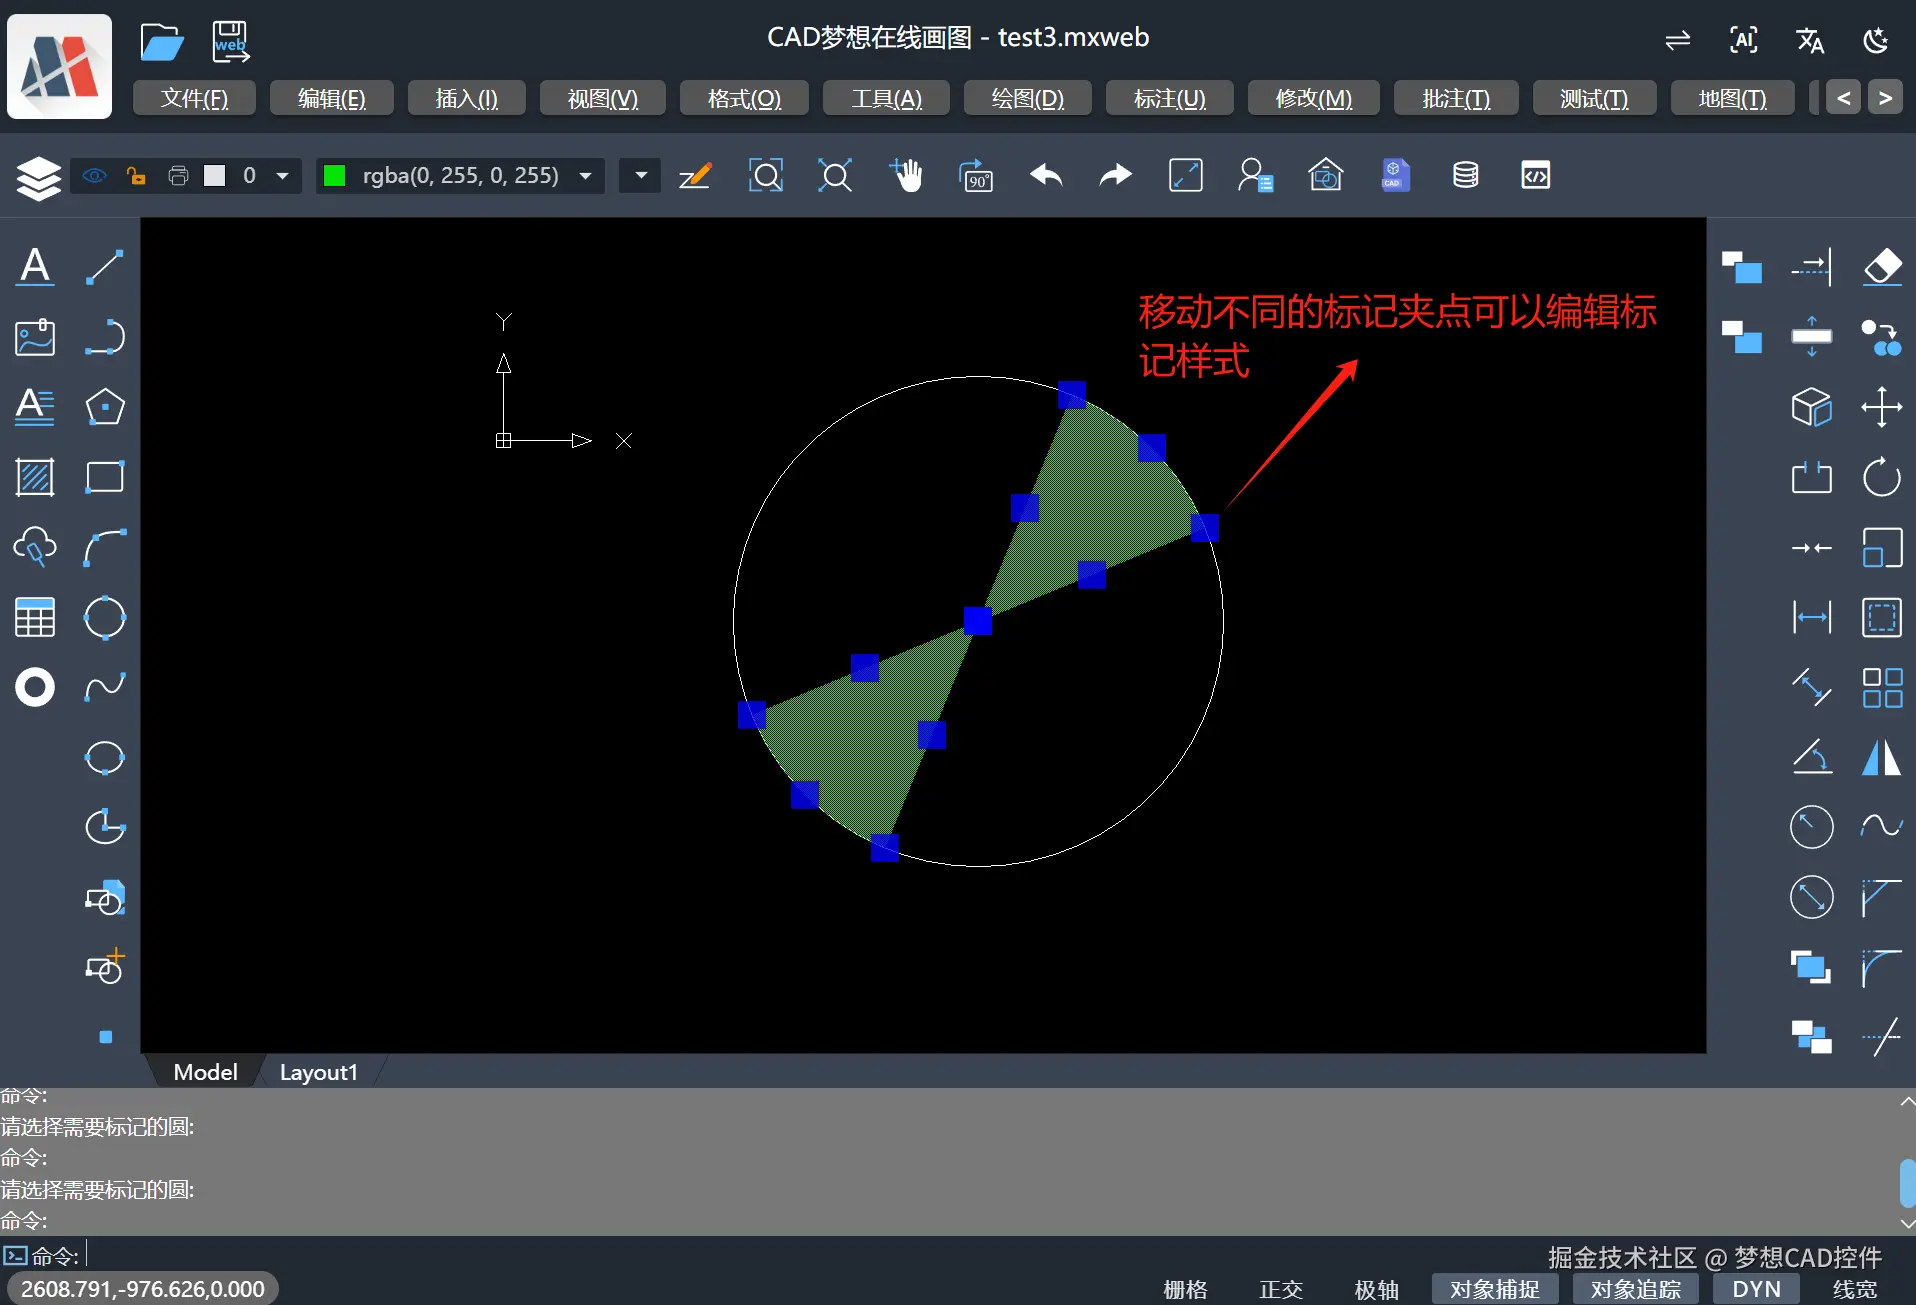Click the pencil edit icon
This screenshot has width=1916, height=1305.
(694, 176)
